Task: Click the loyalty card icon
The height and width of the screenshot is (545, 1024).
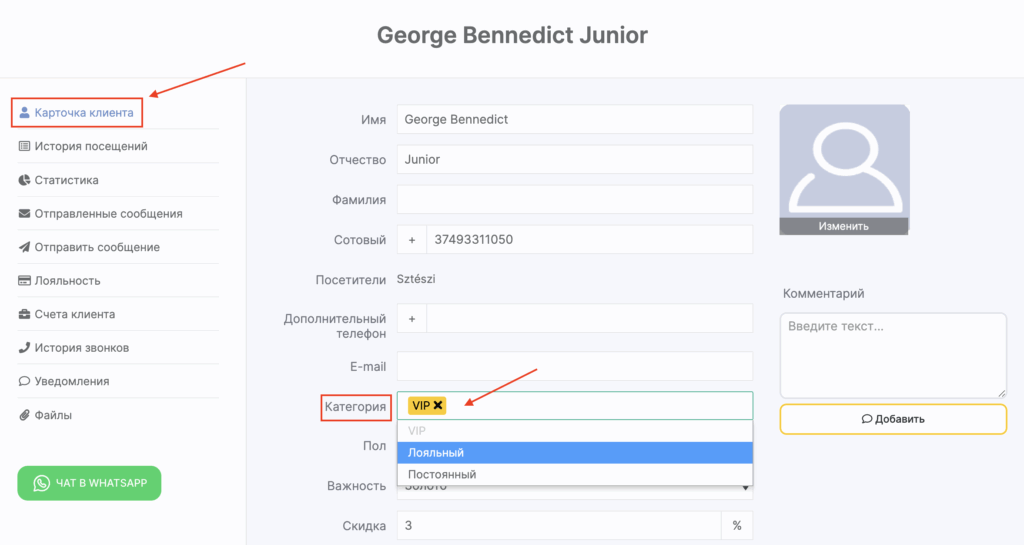Action: [25, 281]
